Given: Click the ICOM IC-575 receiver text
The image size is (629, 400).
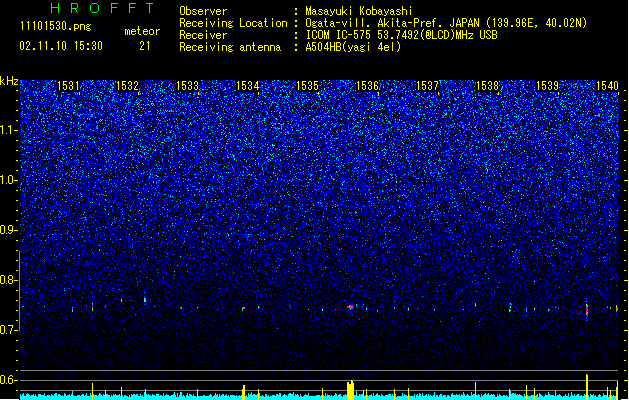Looking at the screenshot, I should pos(401,35).
